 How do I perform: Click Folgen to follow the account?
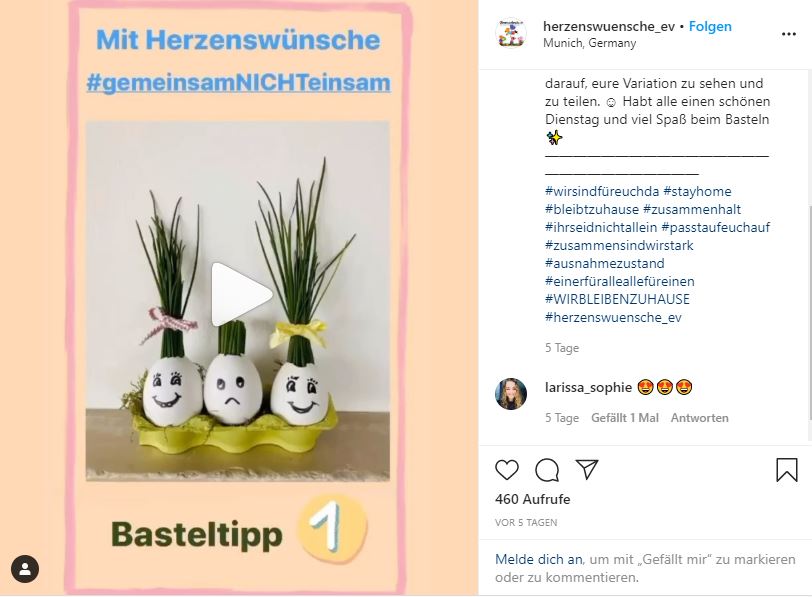coord(710,26)
